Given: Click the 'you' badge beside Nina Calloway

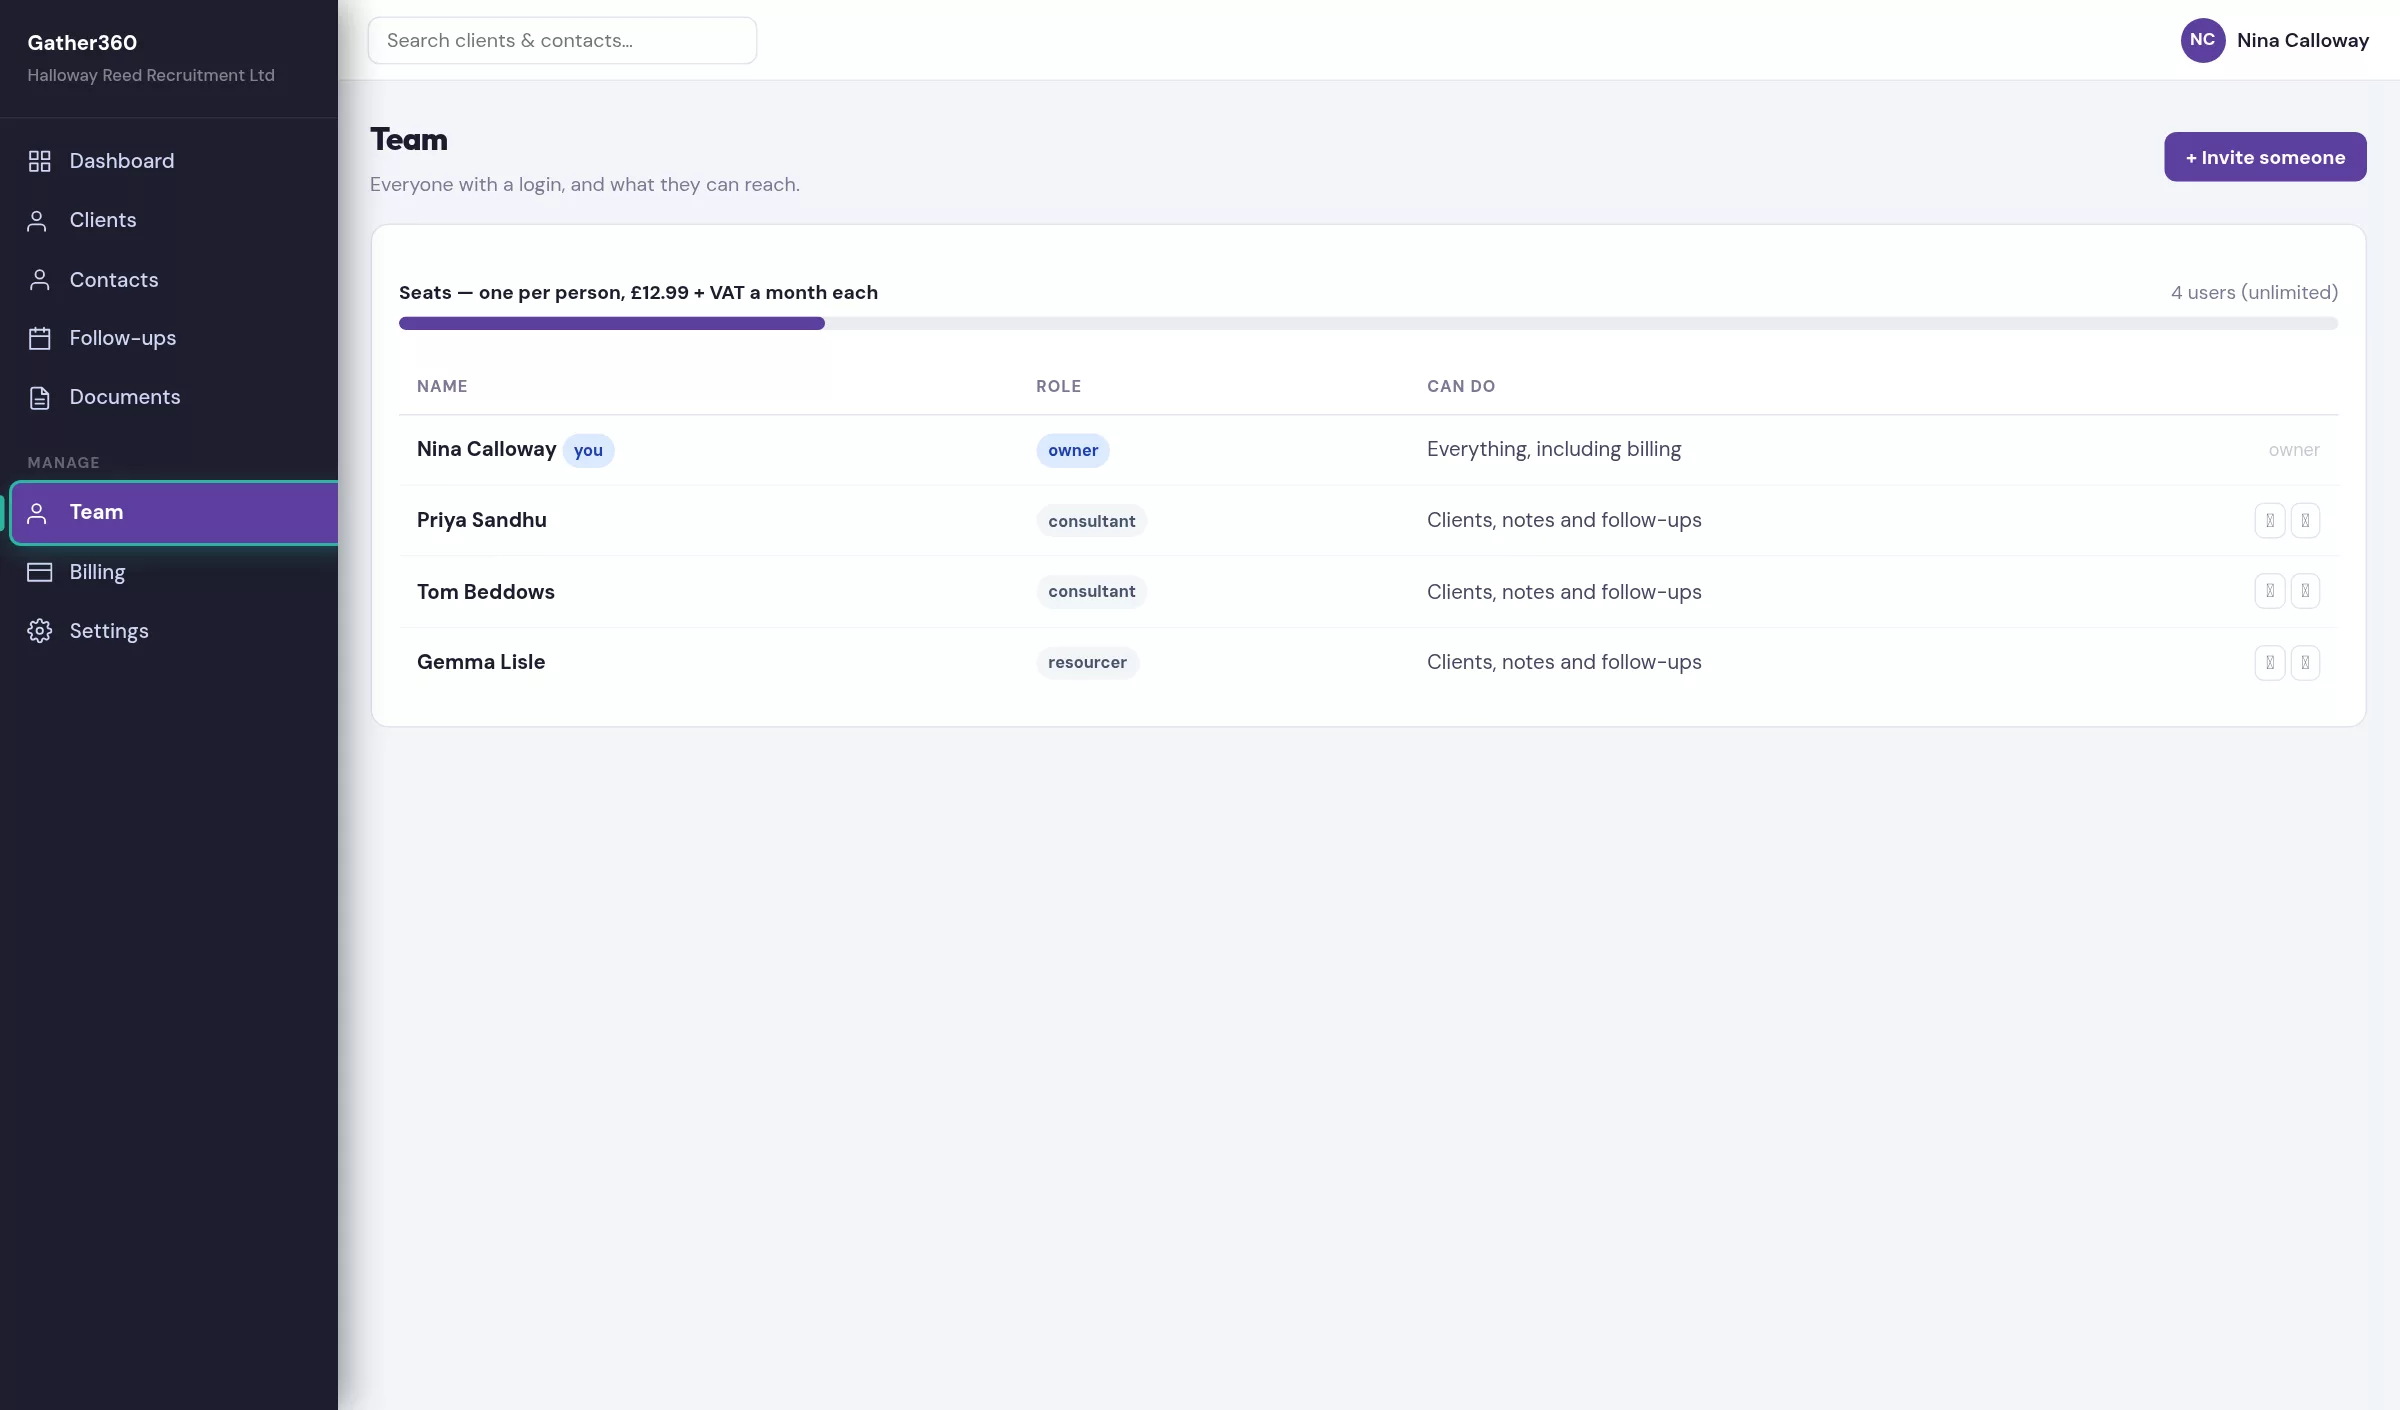Looking at the screenshot, I should [x=588, y=450].
